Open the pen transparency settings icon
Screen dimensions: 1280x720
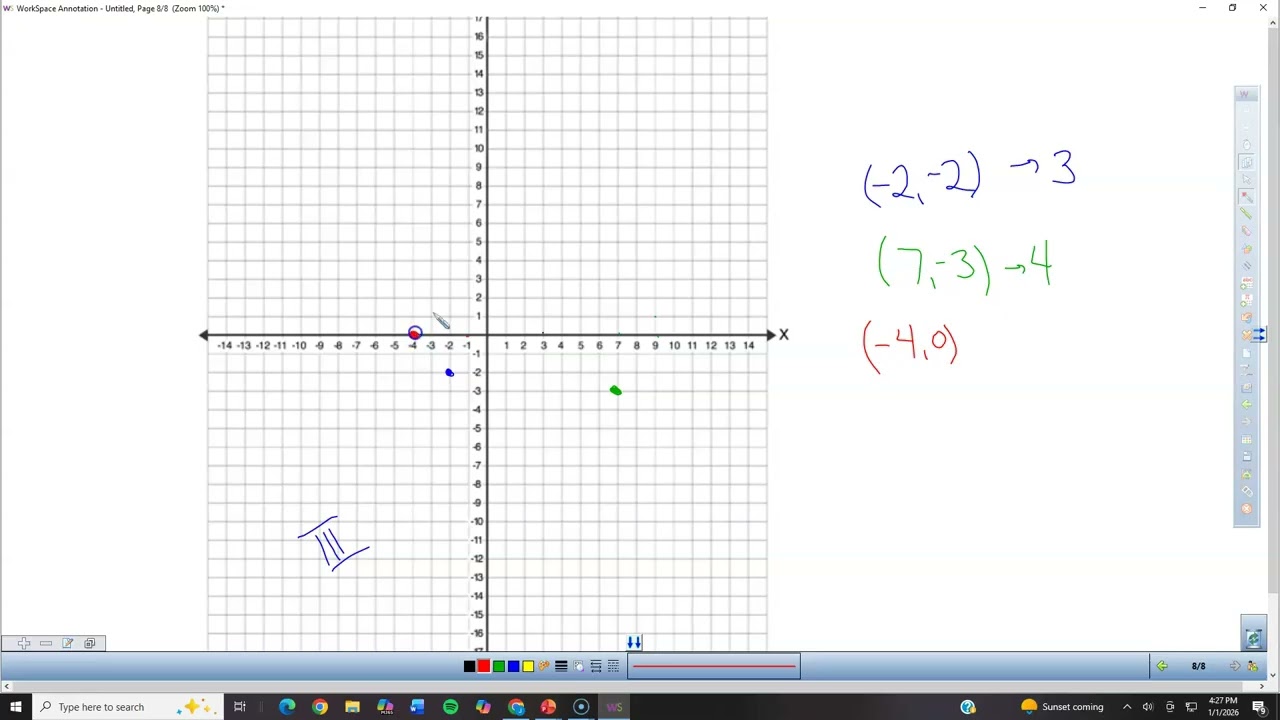tap(579, 666)
